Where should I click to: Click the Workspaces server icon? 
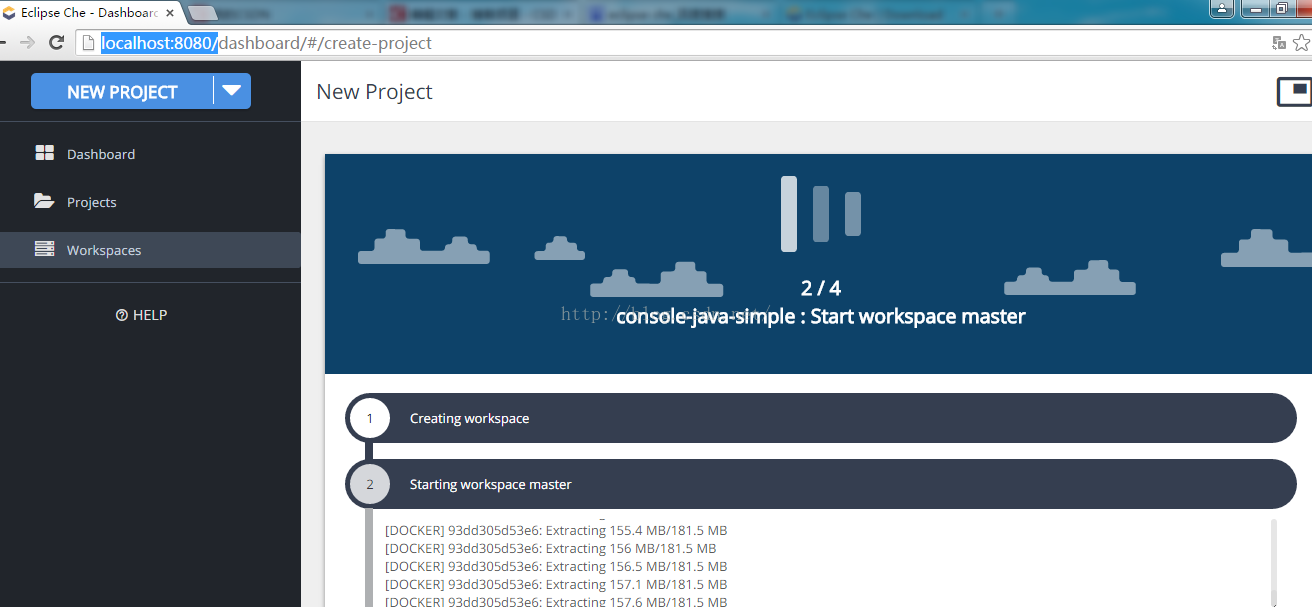click(x=45, y=249)
